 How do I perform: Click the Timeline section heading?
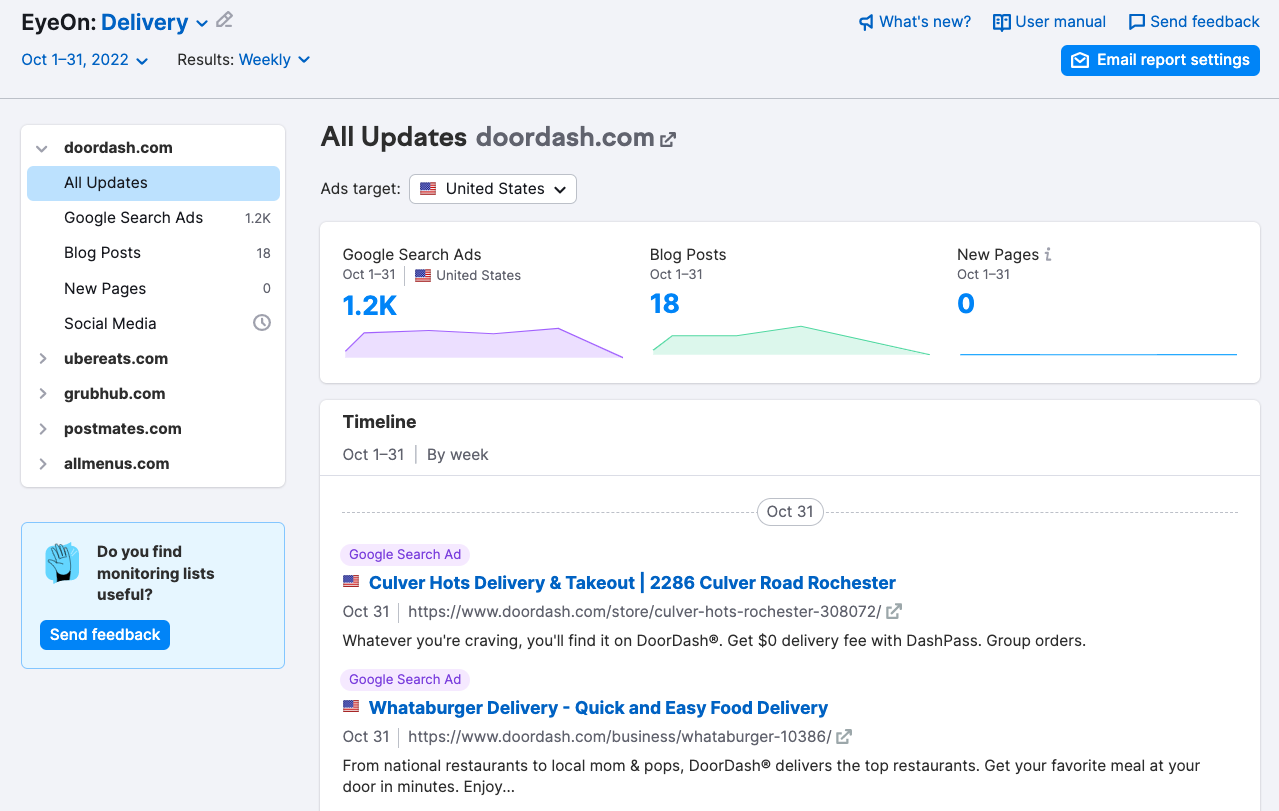(x=380, y=422)
